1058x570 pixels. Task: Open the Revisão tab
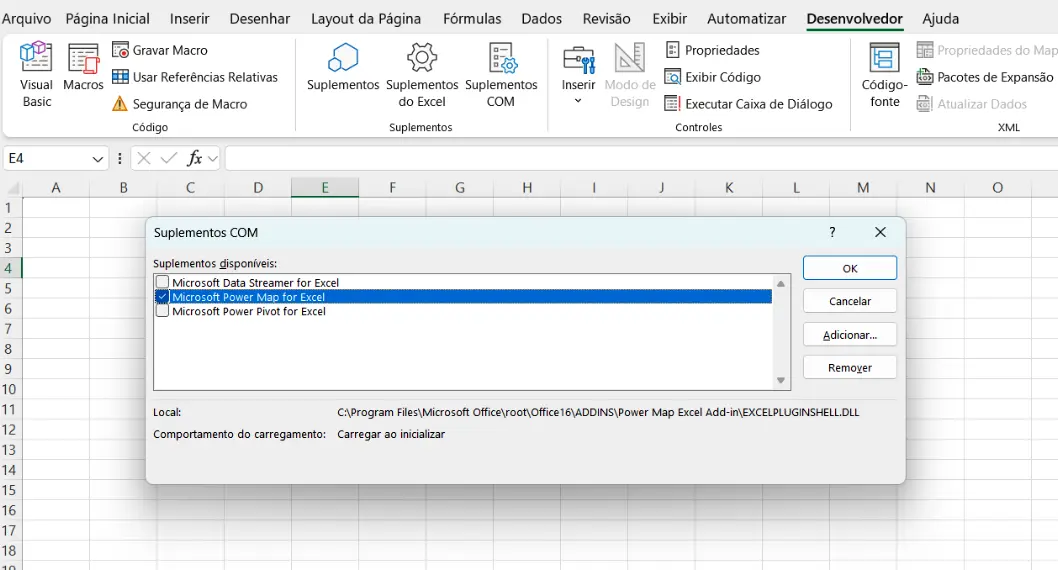pyautogui.click(x=607, y=19)
